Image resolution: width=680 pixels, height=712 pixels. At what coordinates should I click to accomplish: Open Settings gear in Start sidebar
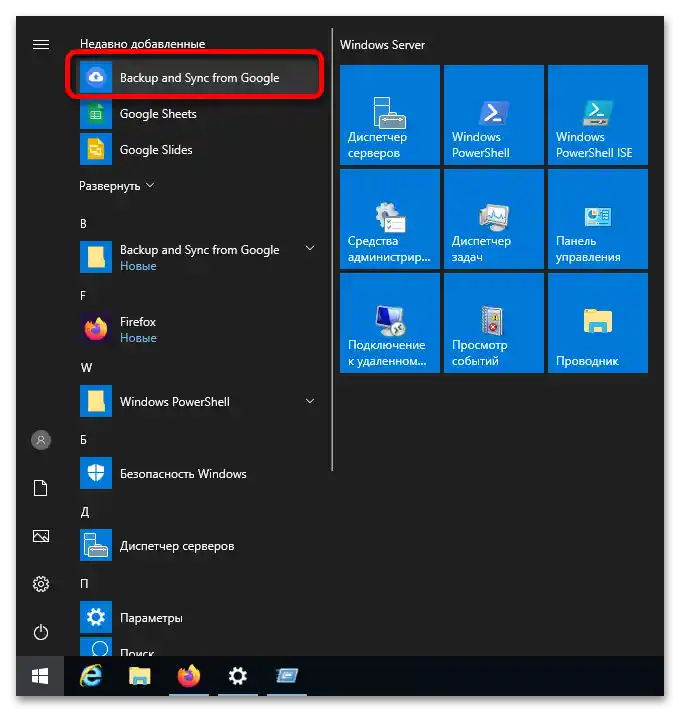pyautogui.click(x=41, y=584)
